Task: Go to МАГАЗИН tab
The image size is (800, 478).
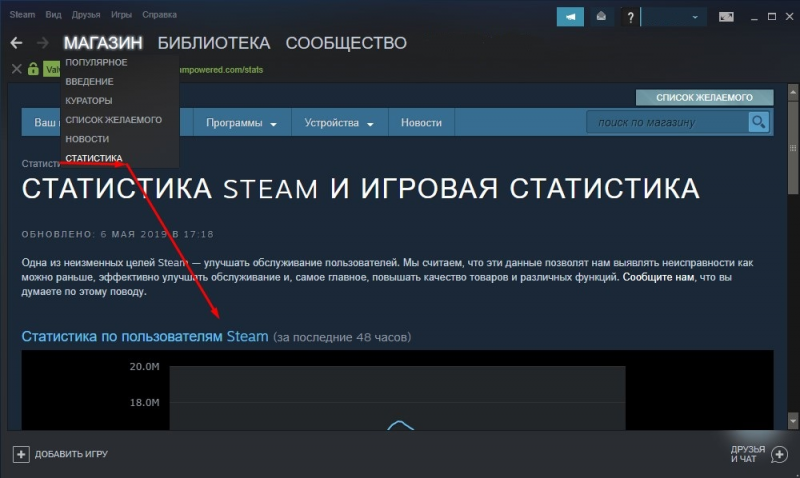Action: (103, 43)
